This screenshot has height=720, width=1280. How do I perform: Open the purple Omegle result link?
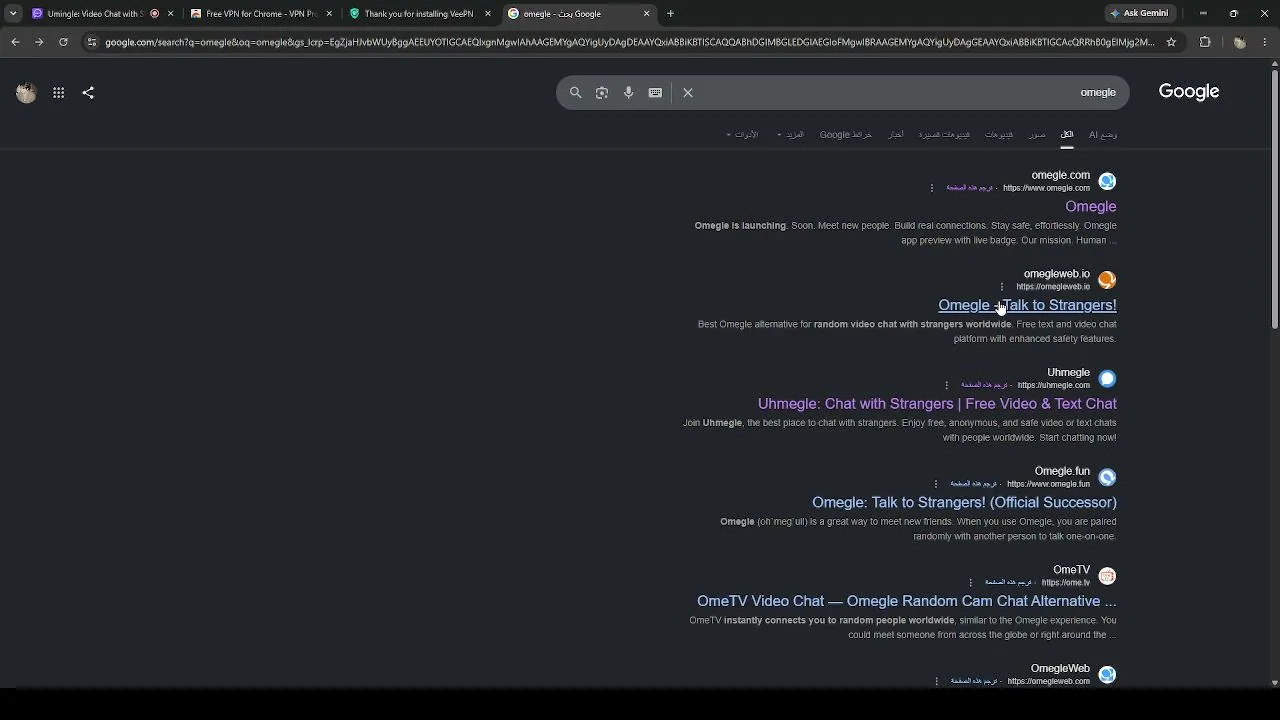(x=1091, y=207)
